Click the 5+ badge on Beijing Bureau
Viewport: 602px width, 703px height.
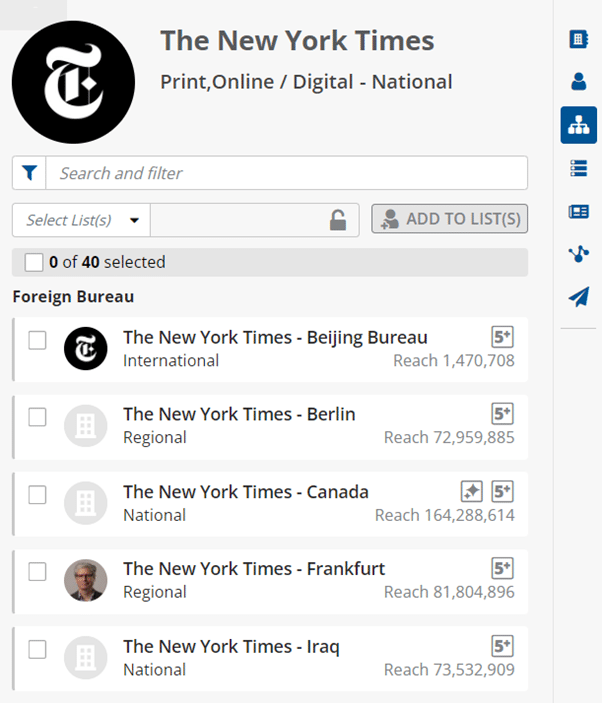coord(502,337)
